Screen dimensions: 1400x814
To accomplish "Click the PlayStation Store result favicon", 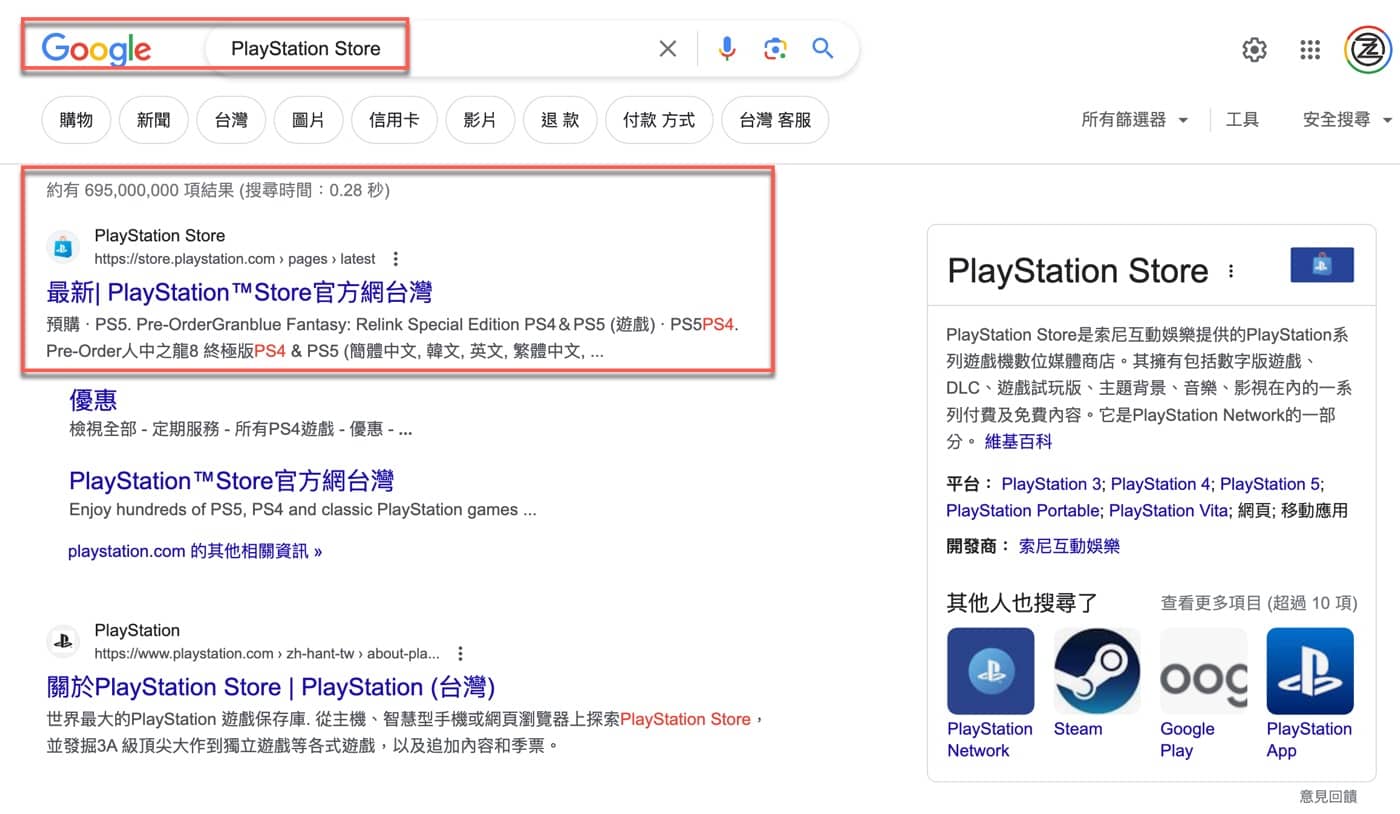I will tap(63, 246).
